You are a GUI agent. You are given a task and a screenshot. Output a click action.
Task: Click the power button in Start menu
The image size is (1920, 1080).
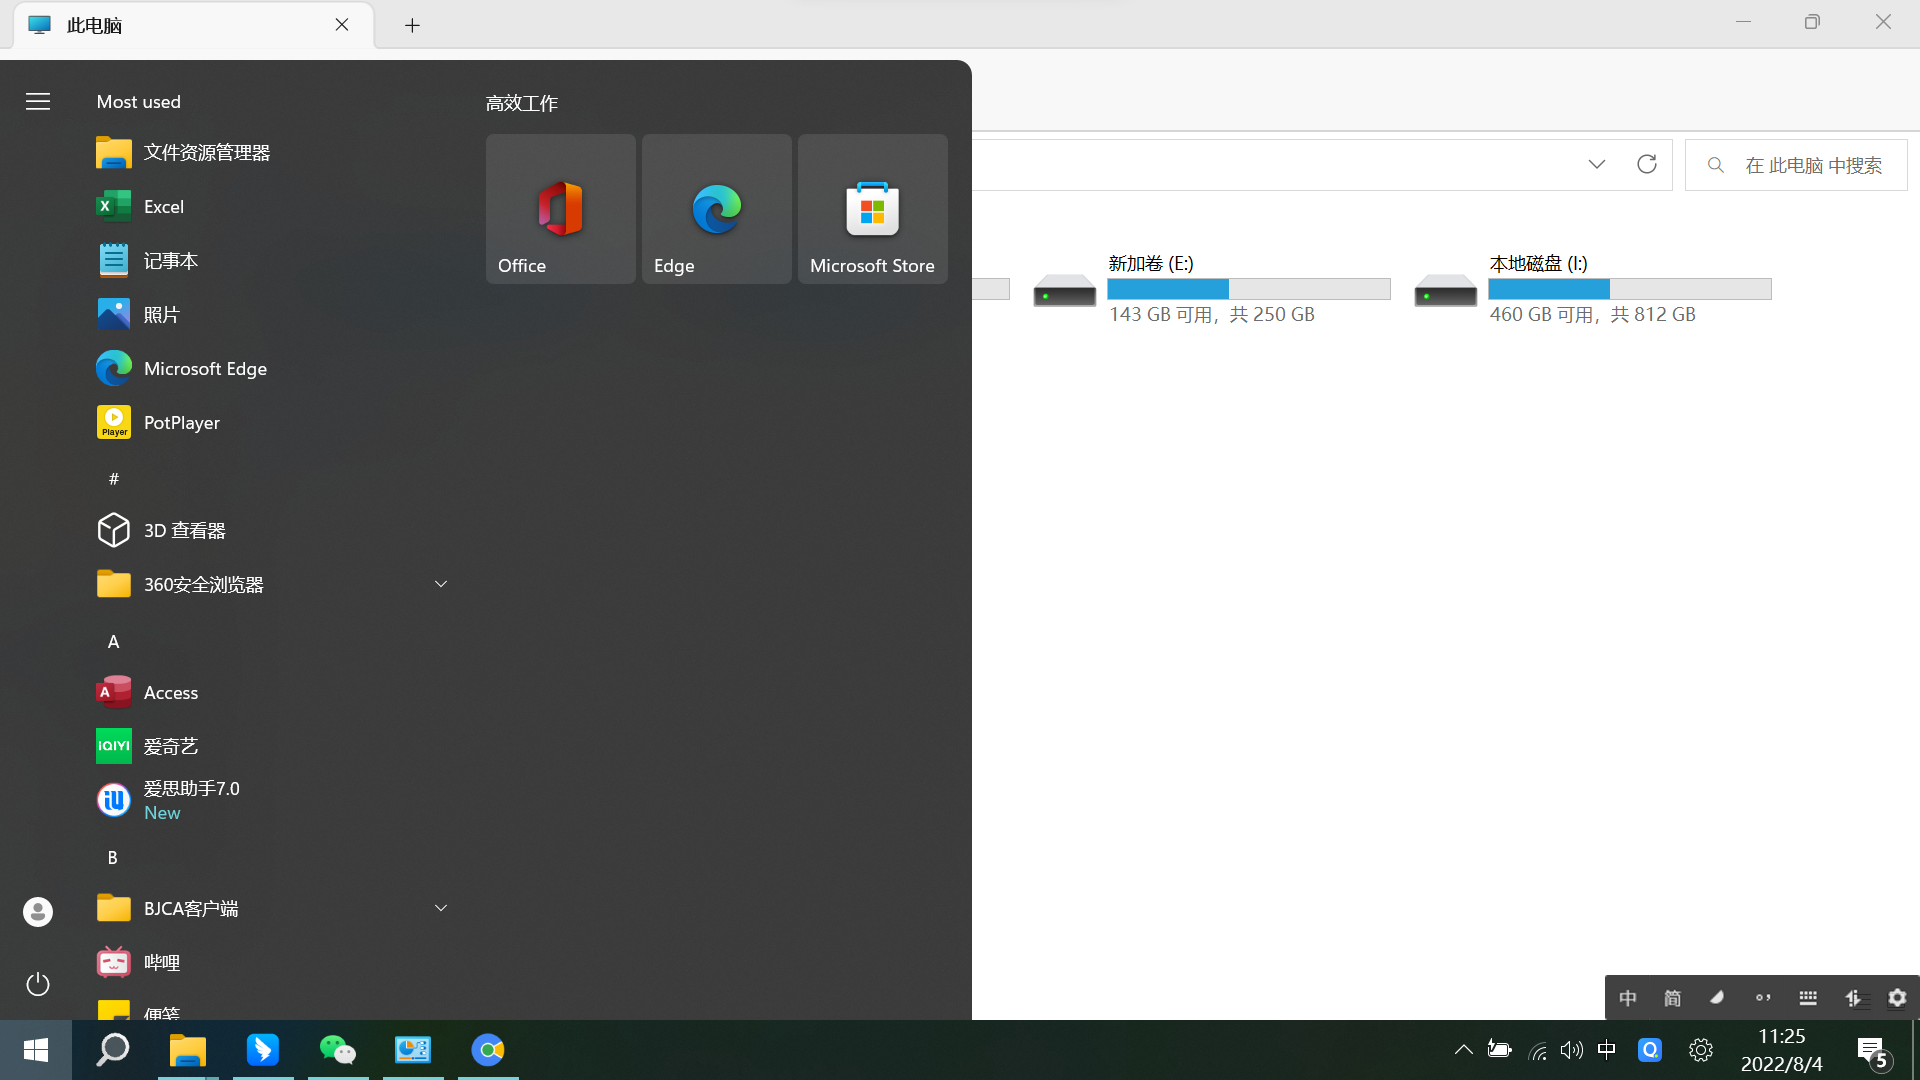[38, 984]
